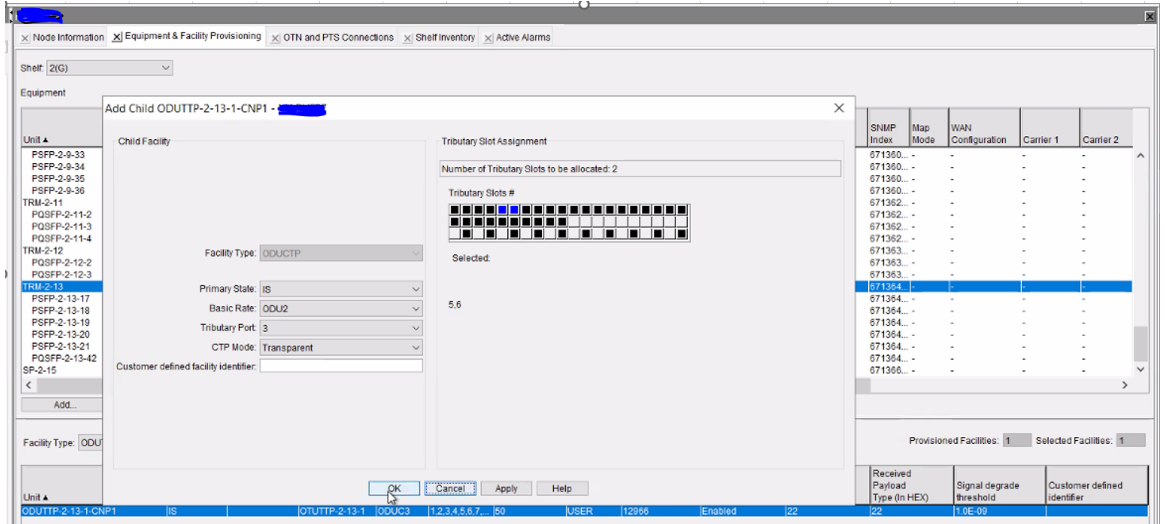The height and width of the screenshot is (524, 1165).
Task: Open the Tributary Port dropdown
Action: [341, 328]
